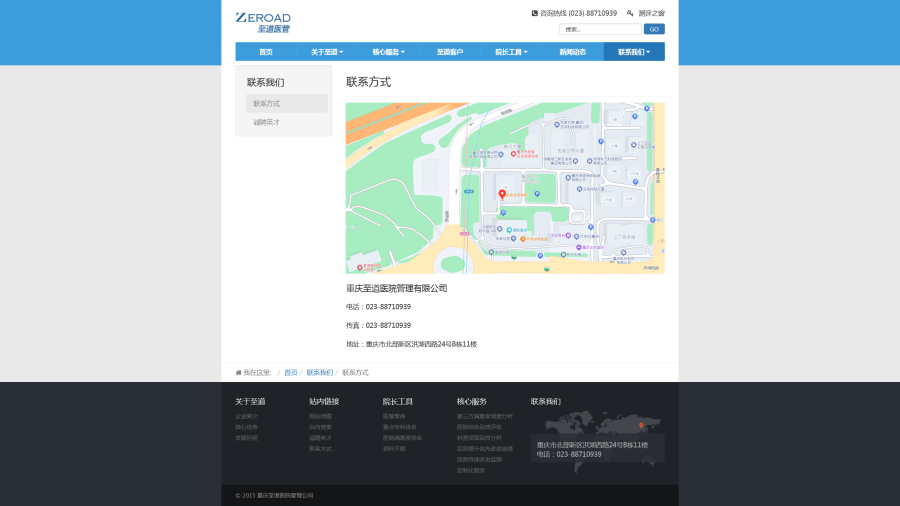900x506 pixels.
Task: Select 诚聘英才 in the left sidebar
Action: [x=287, y=122]
